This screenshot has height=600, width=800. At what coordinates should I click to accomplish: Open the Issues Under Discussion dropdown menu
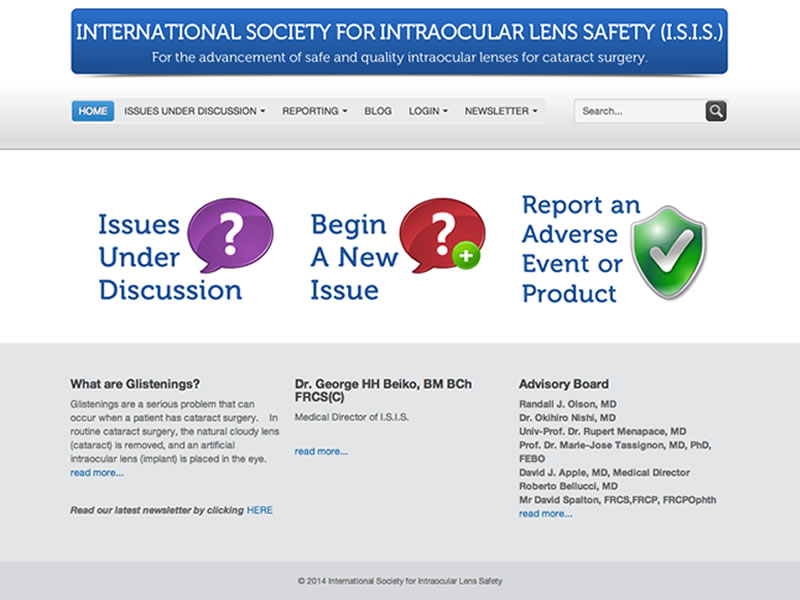[x=194, y=111]
